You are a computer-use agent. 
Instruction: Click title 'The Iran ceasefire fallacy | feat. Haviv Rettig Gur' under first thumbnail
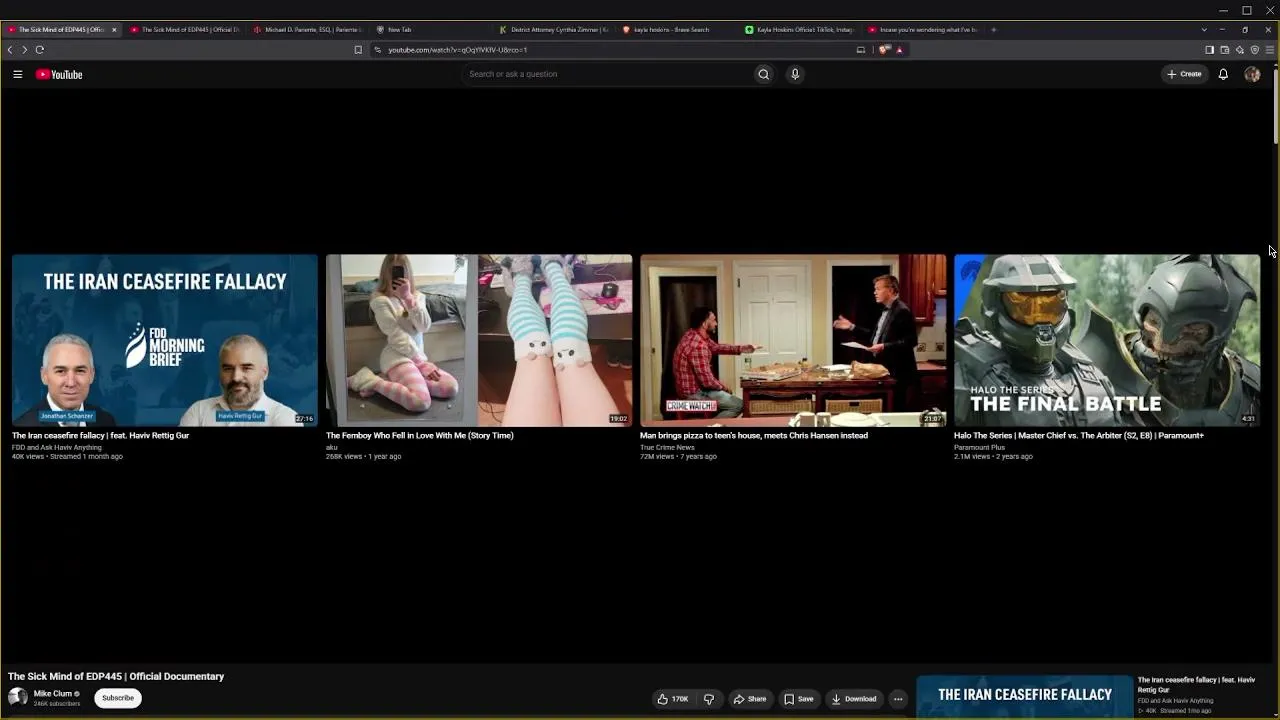click(x=100, y=436)
